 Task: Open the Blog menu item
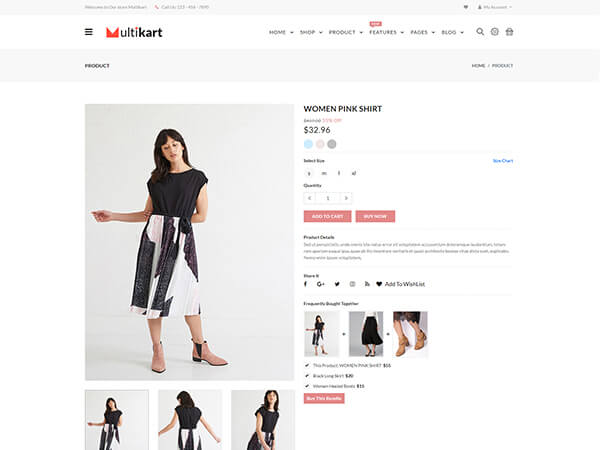tap(452, 32)
